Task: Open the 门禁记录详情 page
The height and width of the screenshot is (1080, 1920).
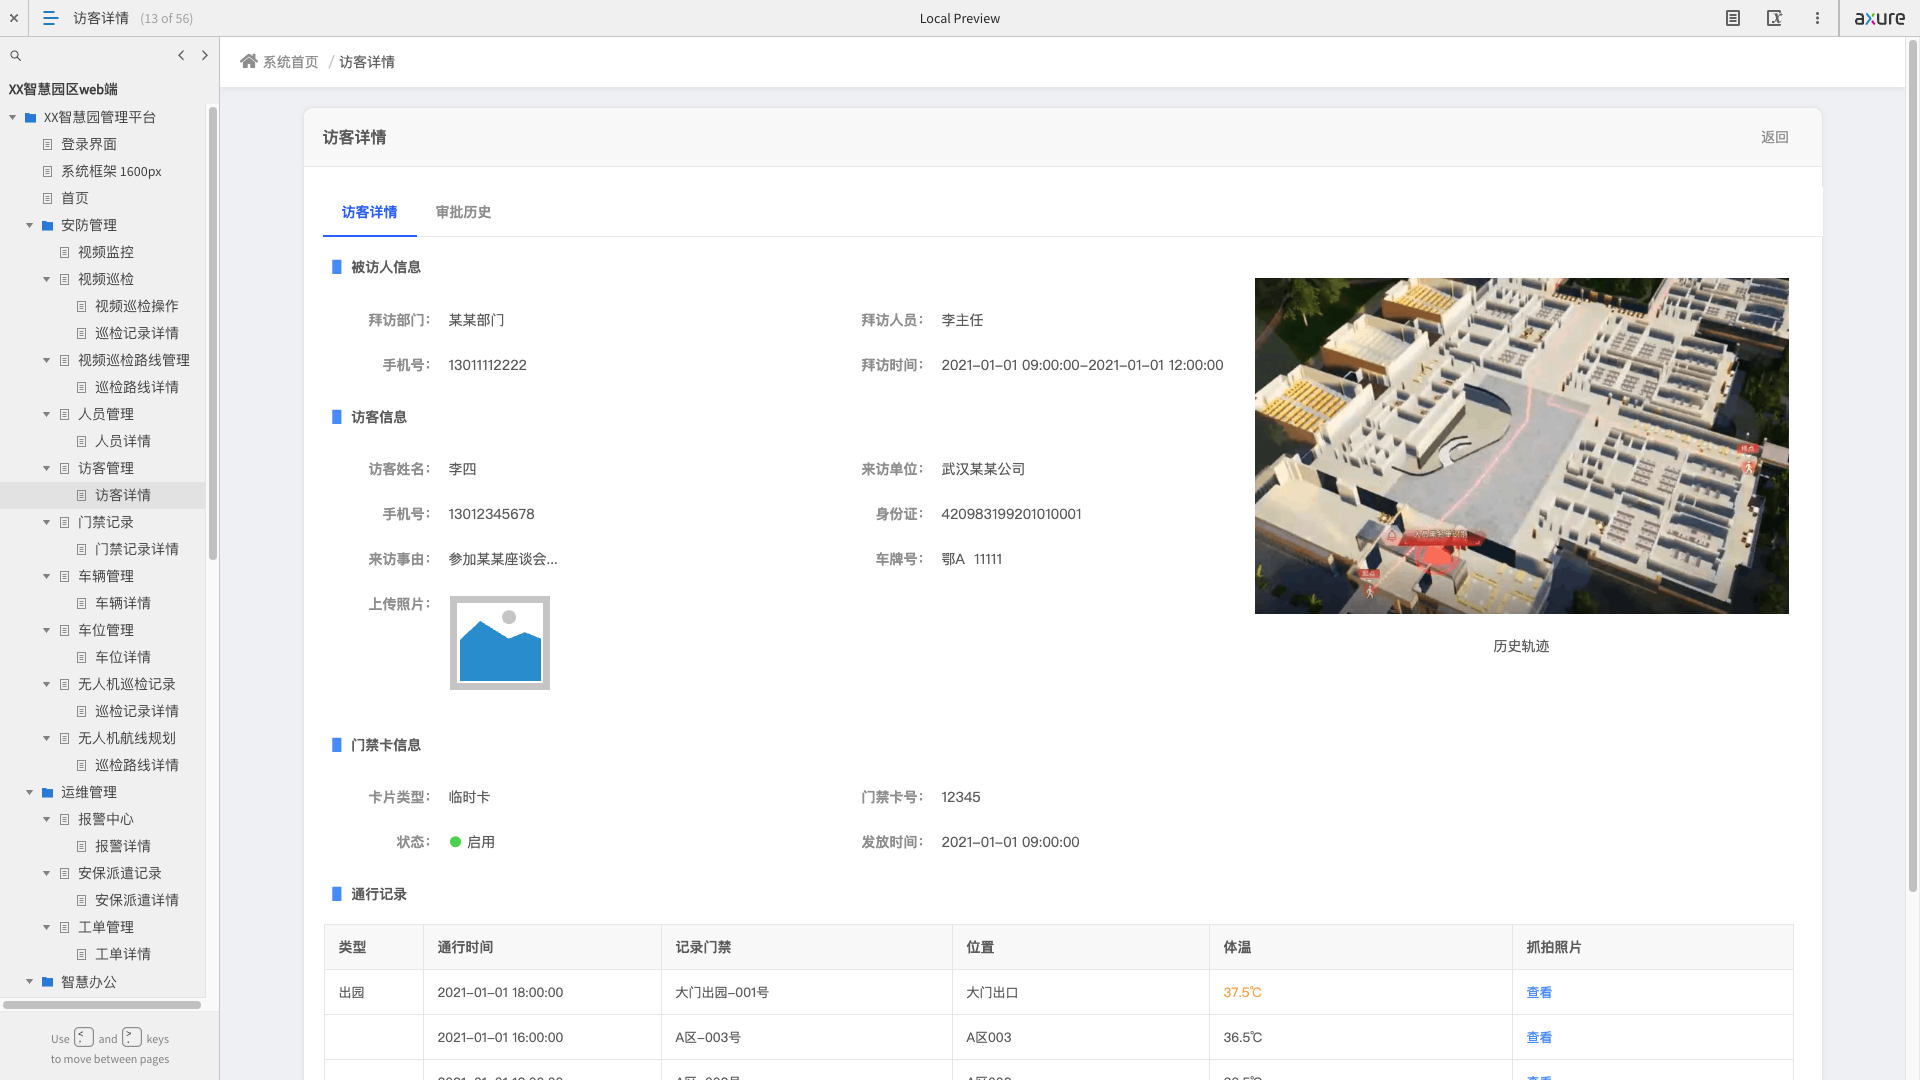Action: tap(137, 549)
